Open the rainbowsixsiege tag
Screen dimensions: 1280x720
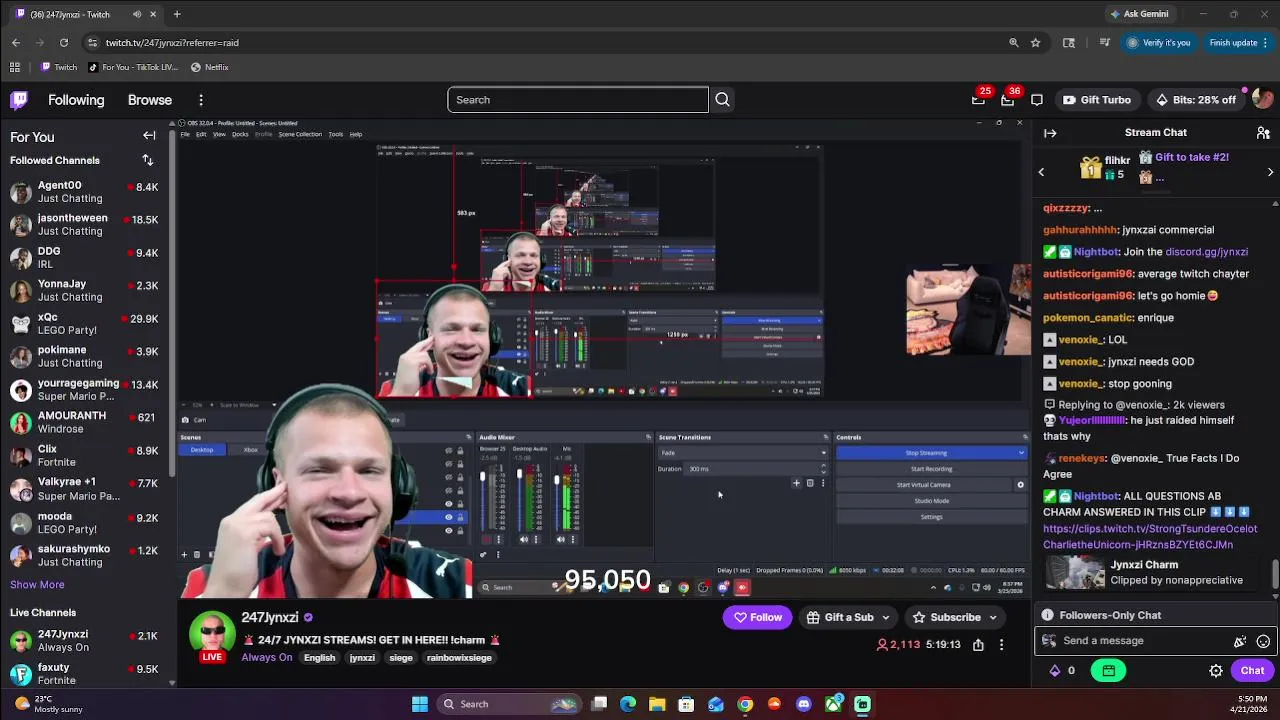[459, 658]
